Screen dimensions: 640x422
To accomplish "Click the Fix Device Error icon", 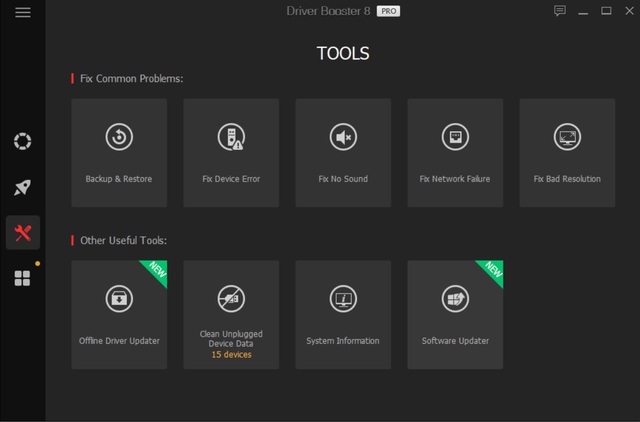I will (x=231, y=137).
